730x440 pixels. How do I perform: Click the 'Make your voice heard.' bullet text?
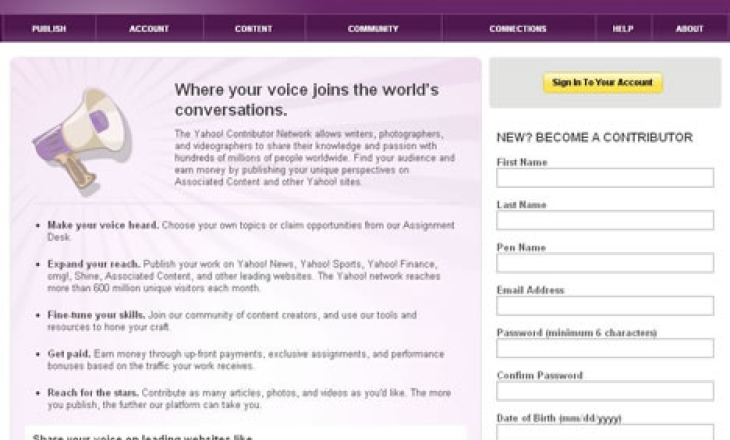[103, 225]
